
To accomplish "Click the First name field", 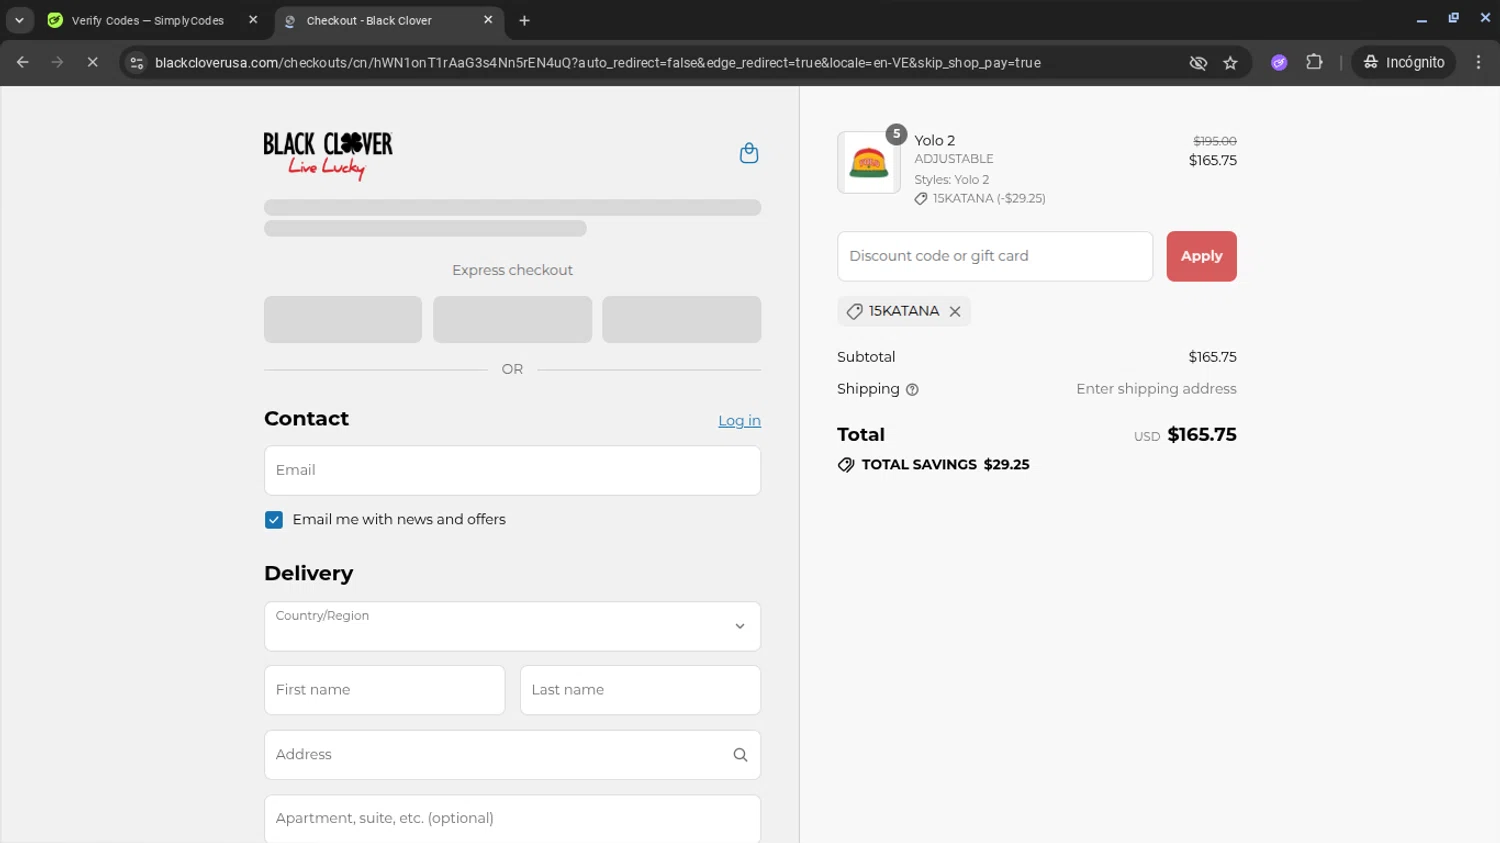I will click(384, 690).
